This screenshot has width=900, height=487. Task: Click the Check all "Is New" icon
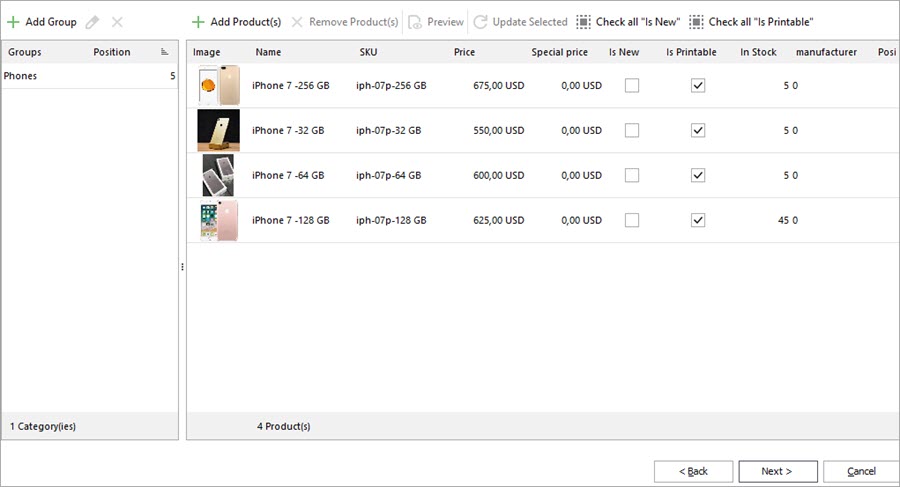pyautogui.click(x=583, y=22)
